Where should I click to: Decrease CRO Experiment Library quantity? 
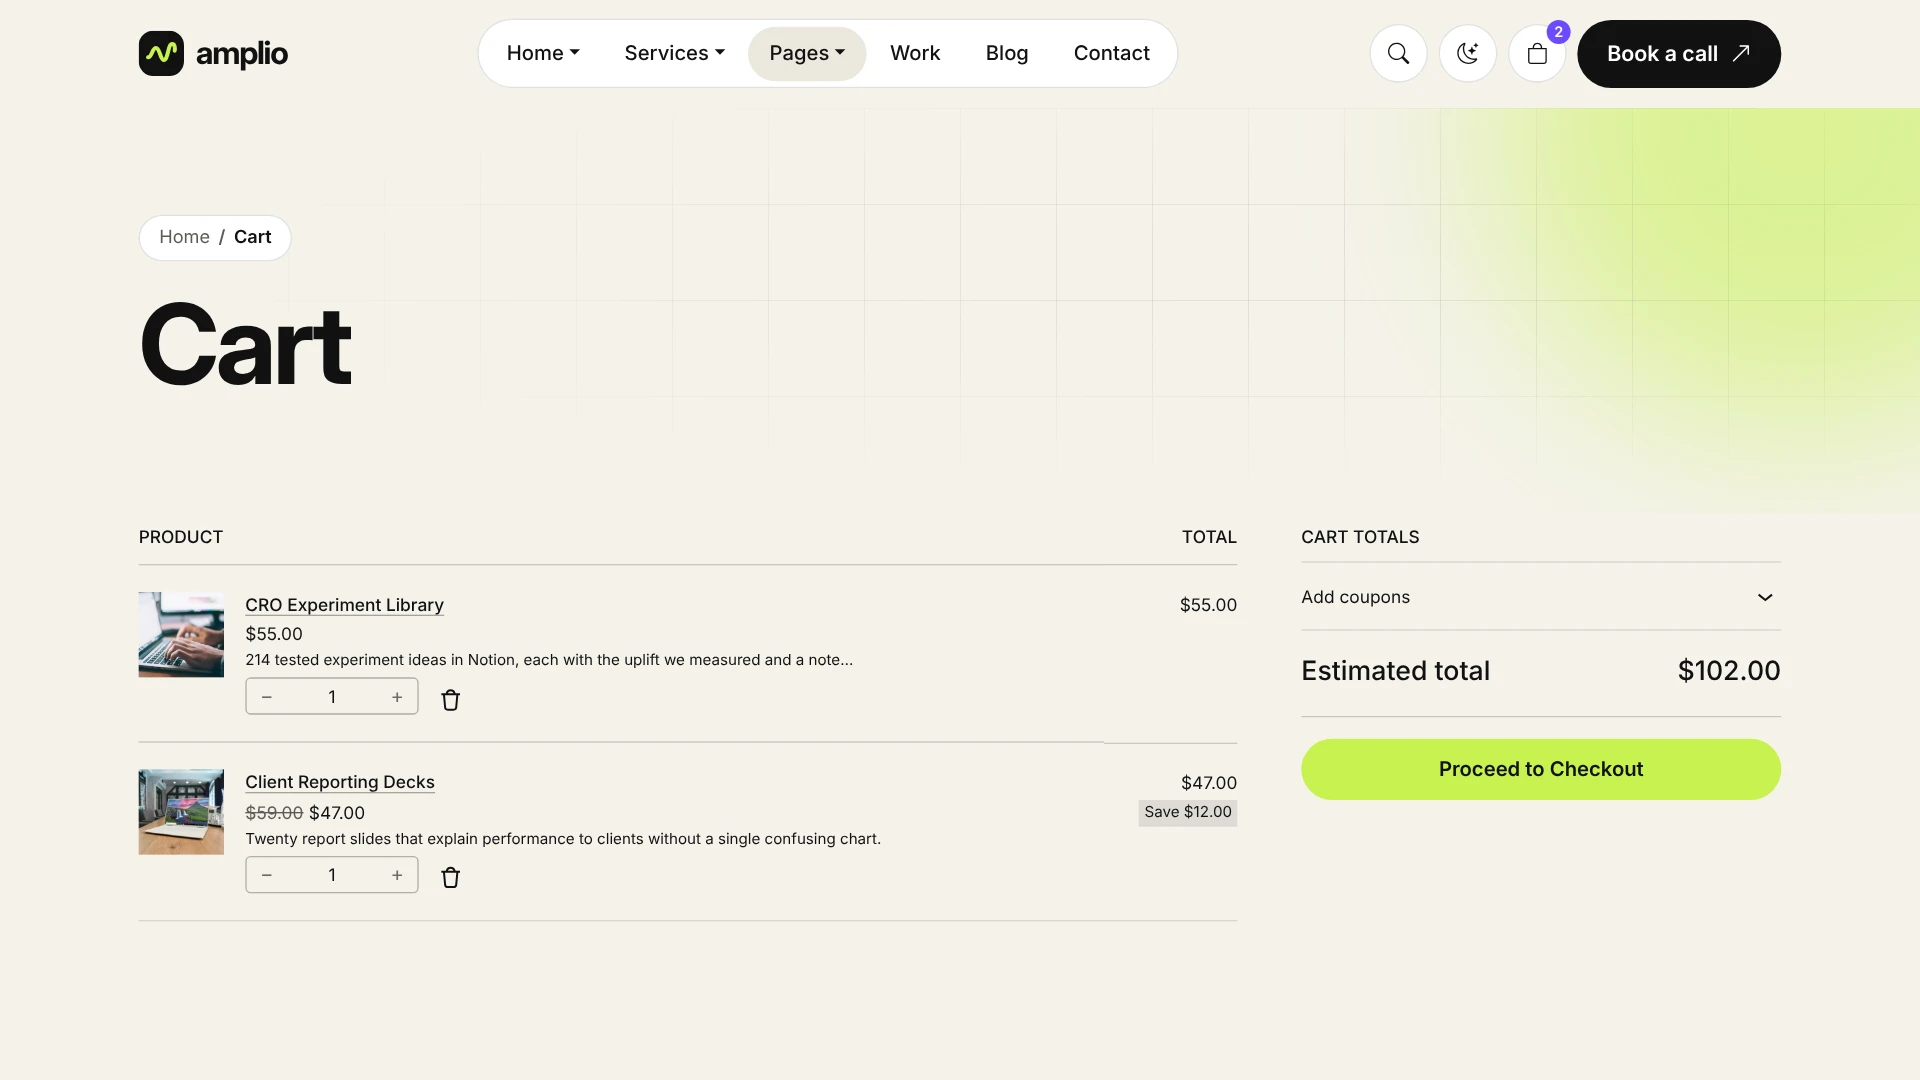pos(267,697)
